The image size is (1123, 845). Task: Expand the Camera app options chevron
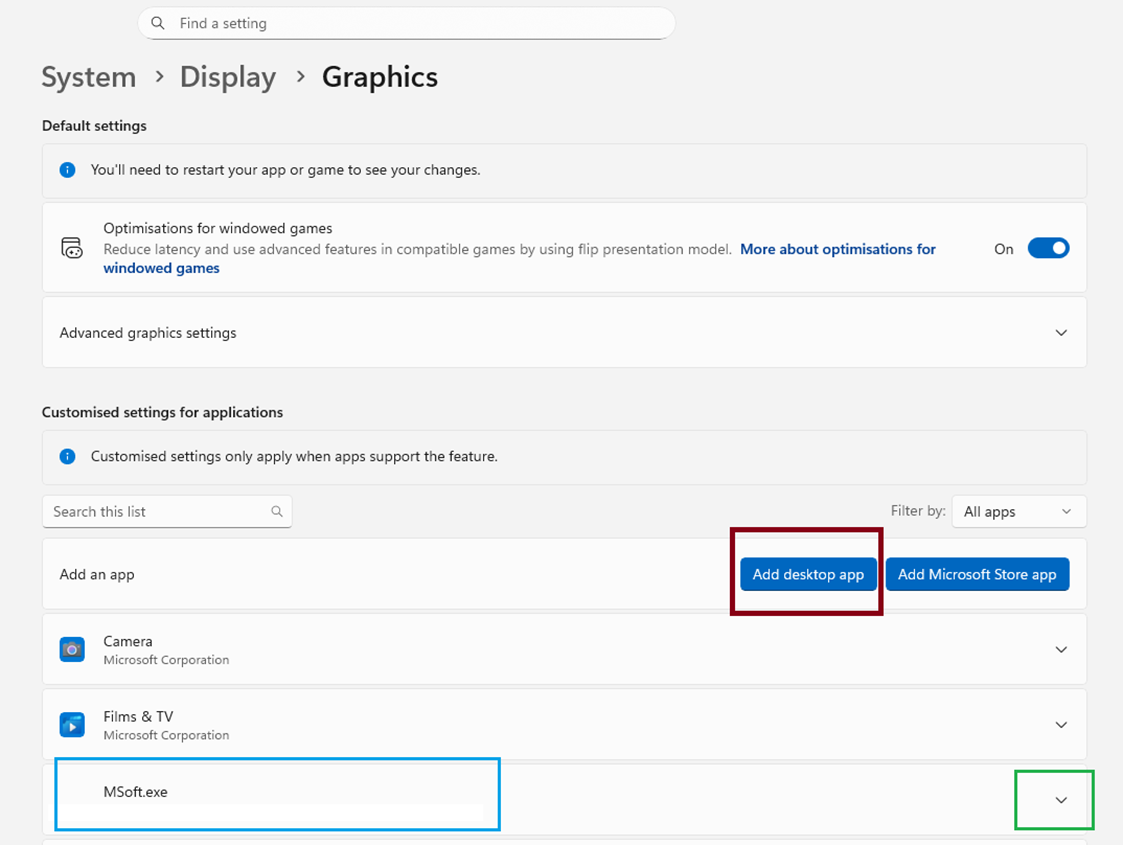click(x=1061, y=649)
